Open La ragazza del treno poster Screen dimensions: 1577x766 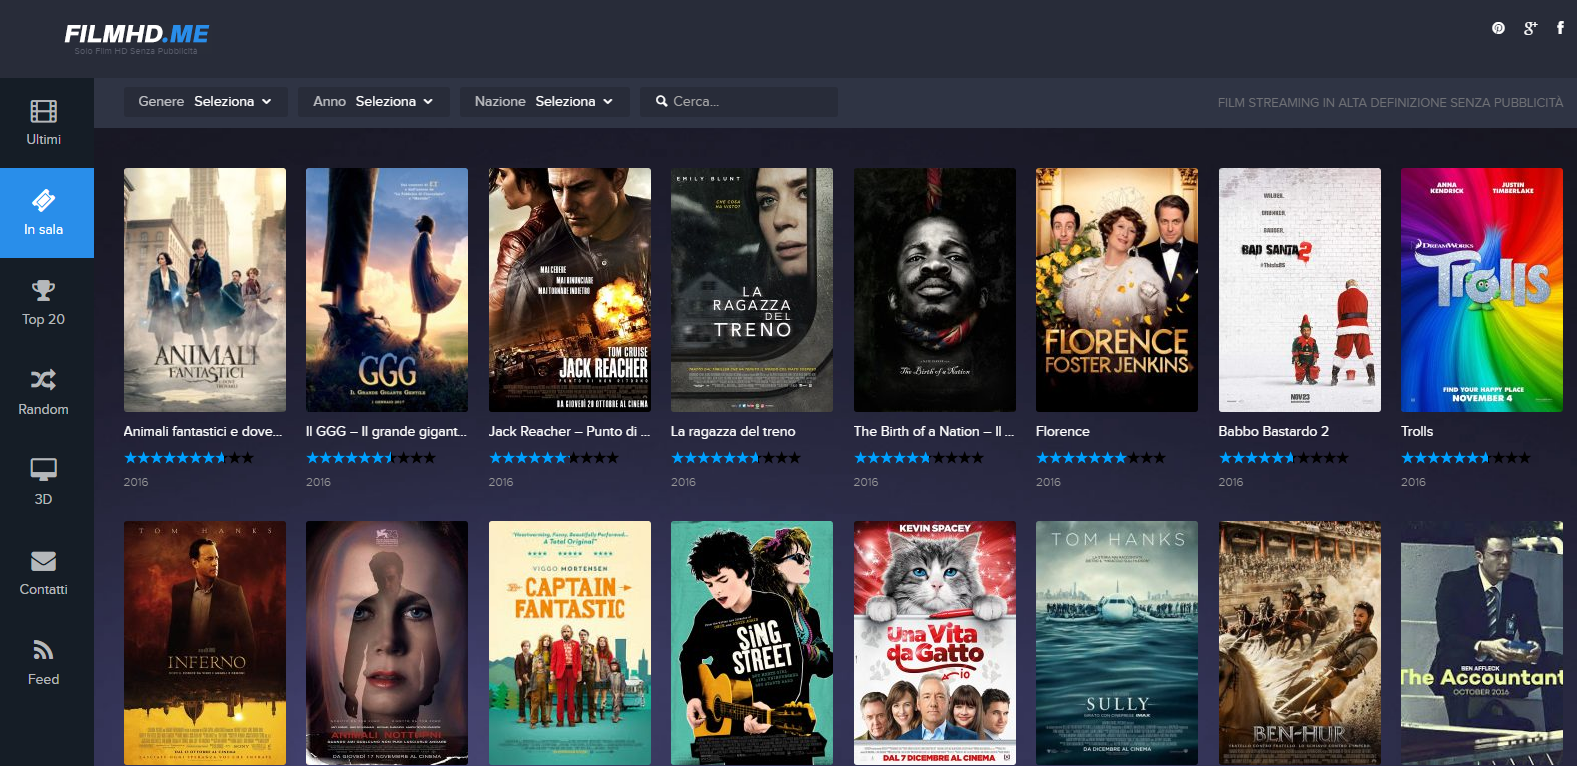point(752,290)
